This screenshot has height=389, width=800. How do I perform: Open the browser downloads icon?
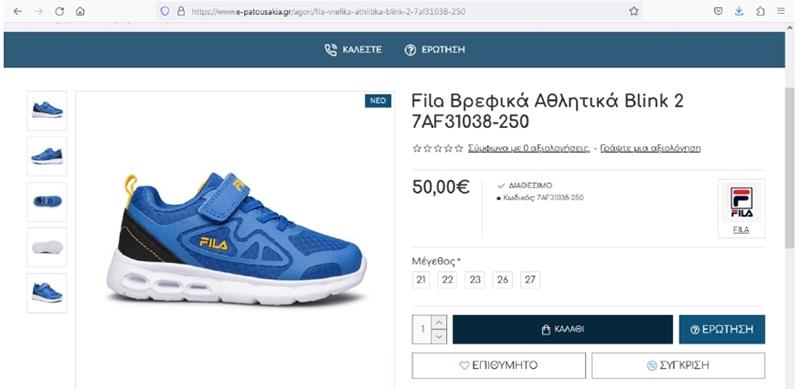point(739,11)
